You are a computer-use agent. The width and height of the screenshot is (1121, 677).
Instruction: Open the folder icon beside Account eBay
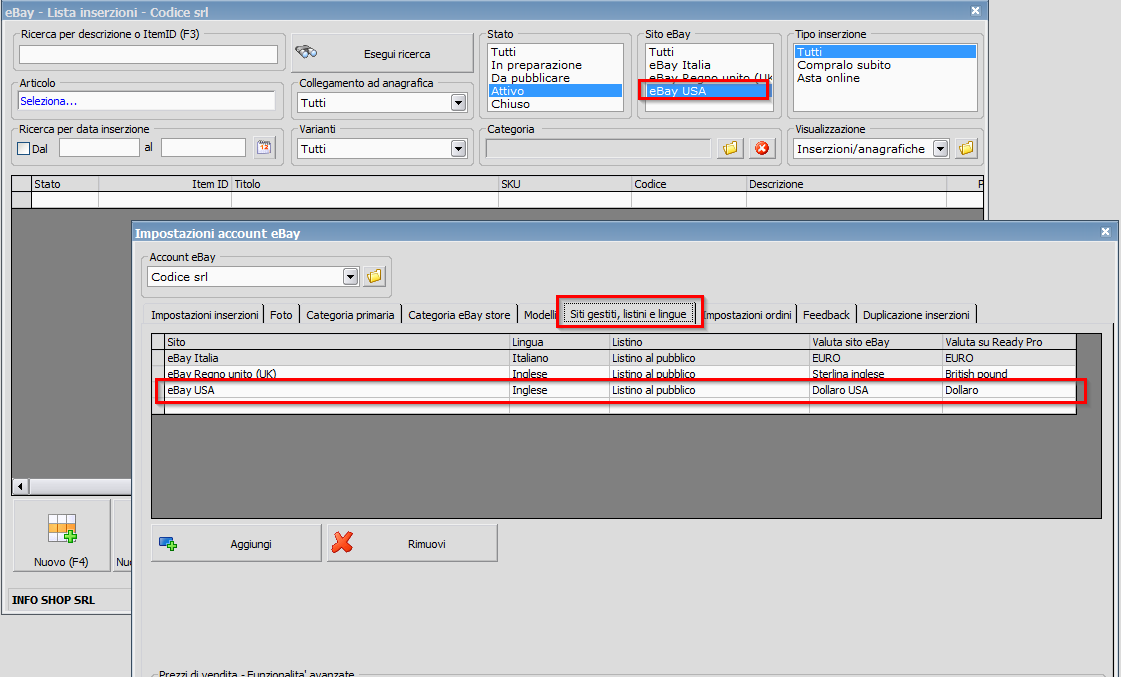tap(375, 276)
